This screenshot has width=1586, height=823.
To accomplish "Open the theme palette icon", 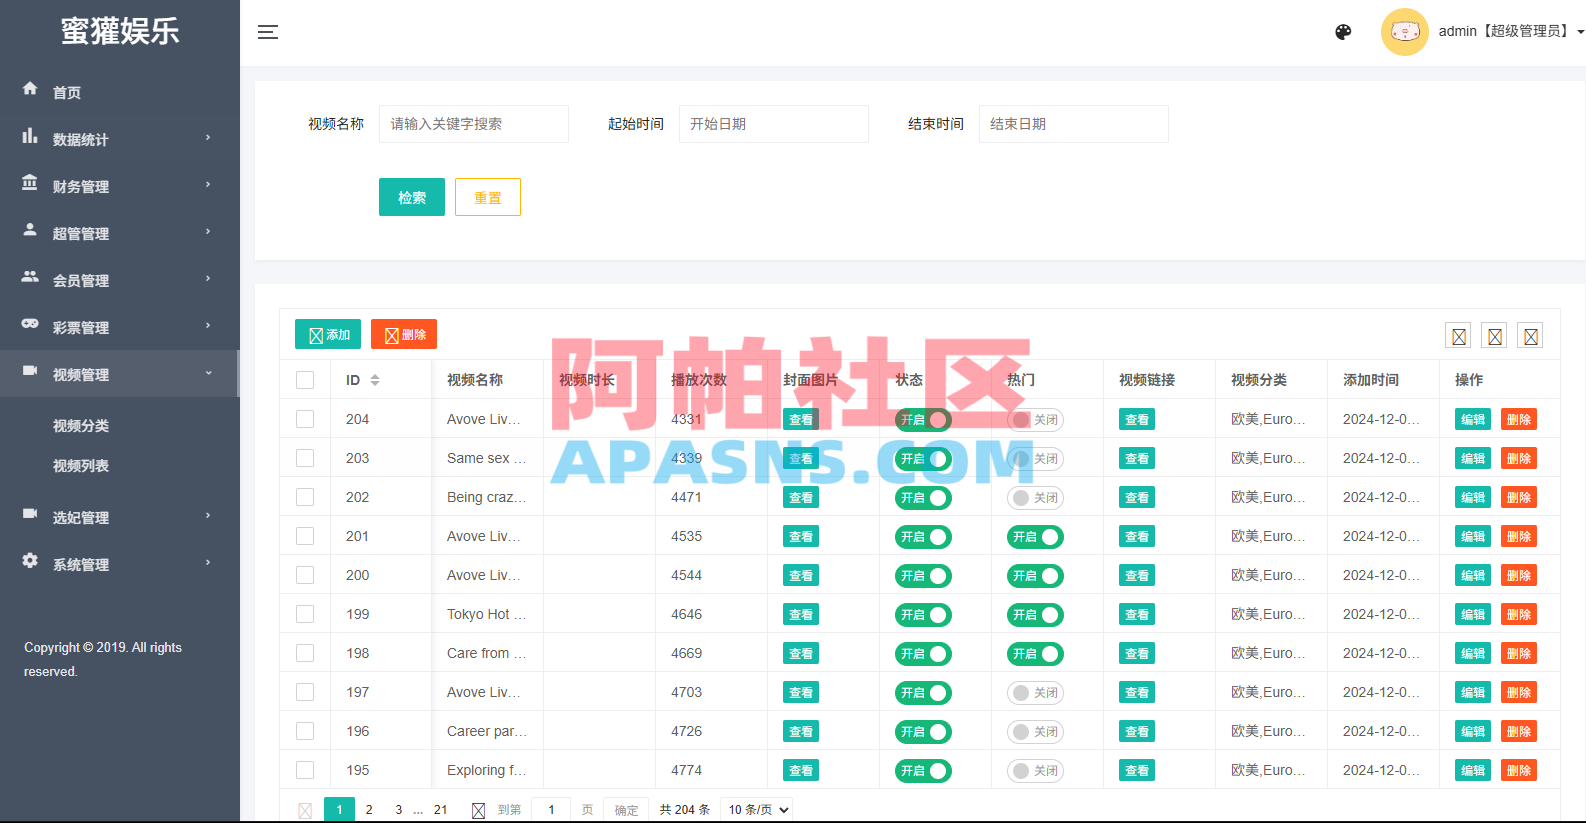I will [1343, 32].
